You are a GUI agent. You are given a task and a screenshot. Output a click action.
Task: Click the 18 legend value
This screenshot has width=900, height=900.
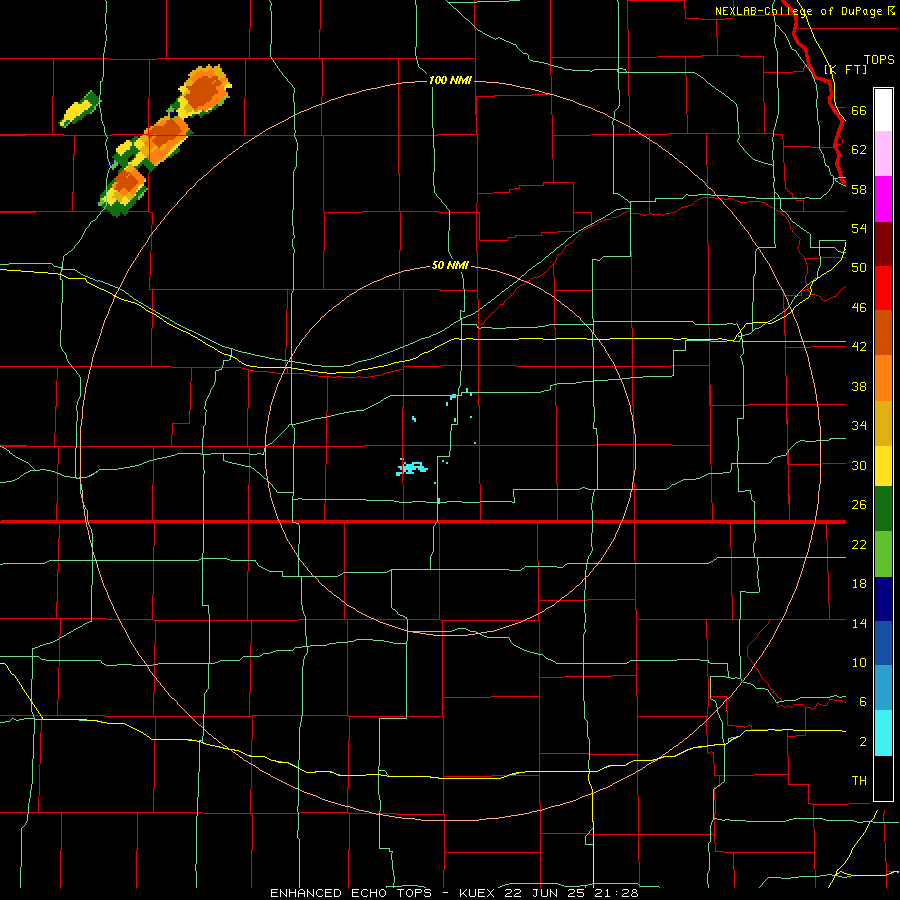pos(859,584)
